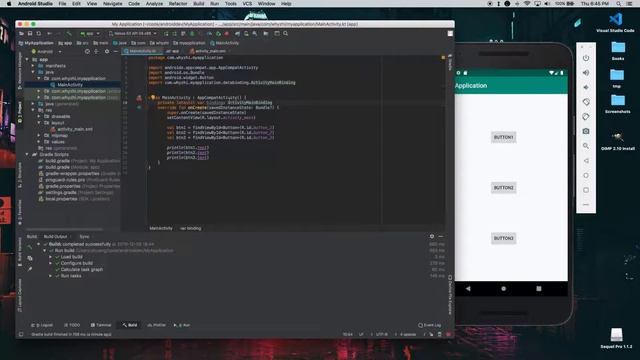The height and width of the screenshot is (360, 640).
Task: Click the Save All icon in toolbar
Action: click(30, 33)
